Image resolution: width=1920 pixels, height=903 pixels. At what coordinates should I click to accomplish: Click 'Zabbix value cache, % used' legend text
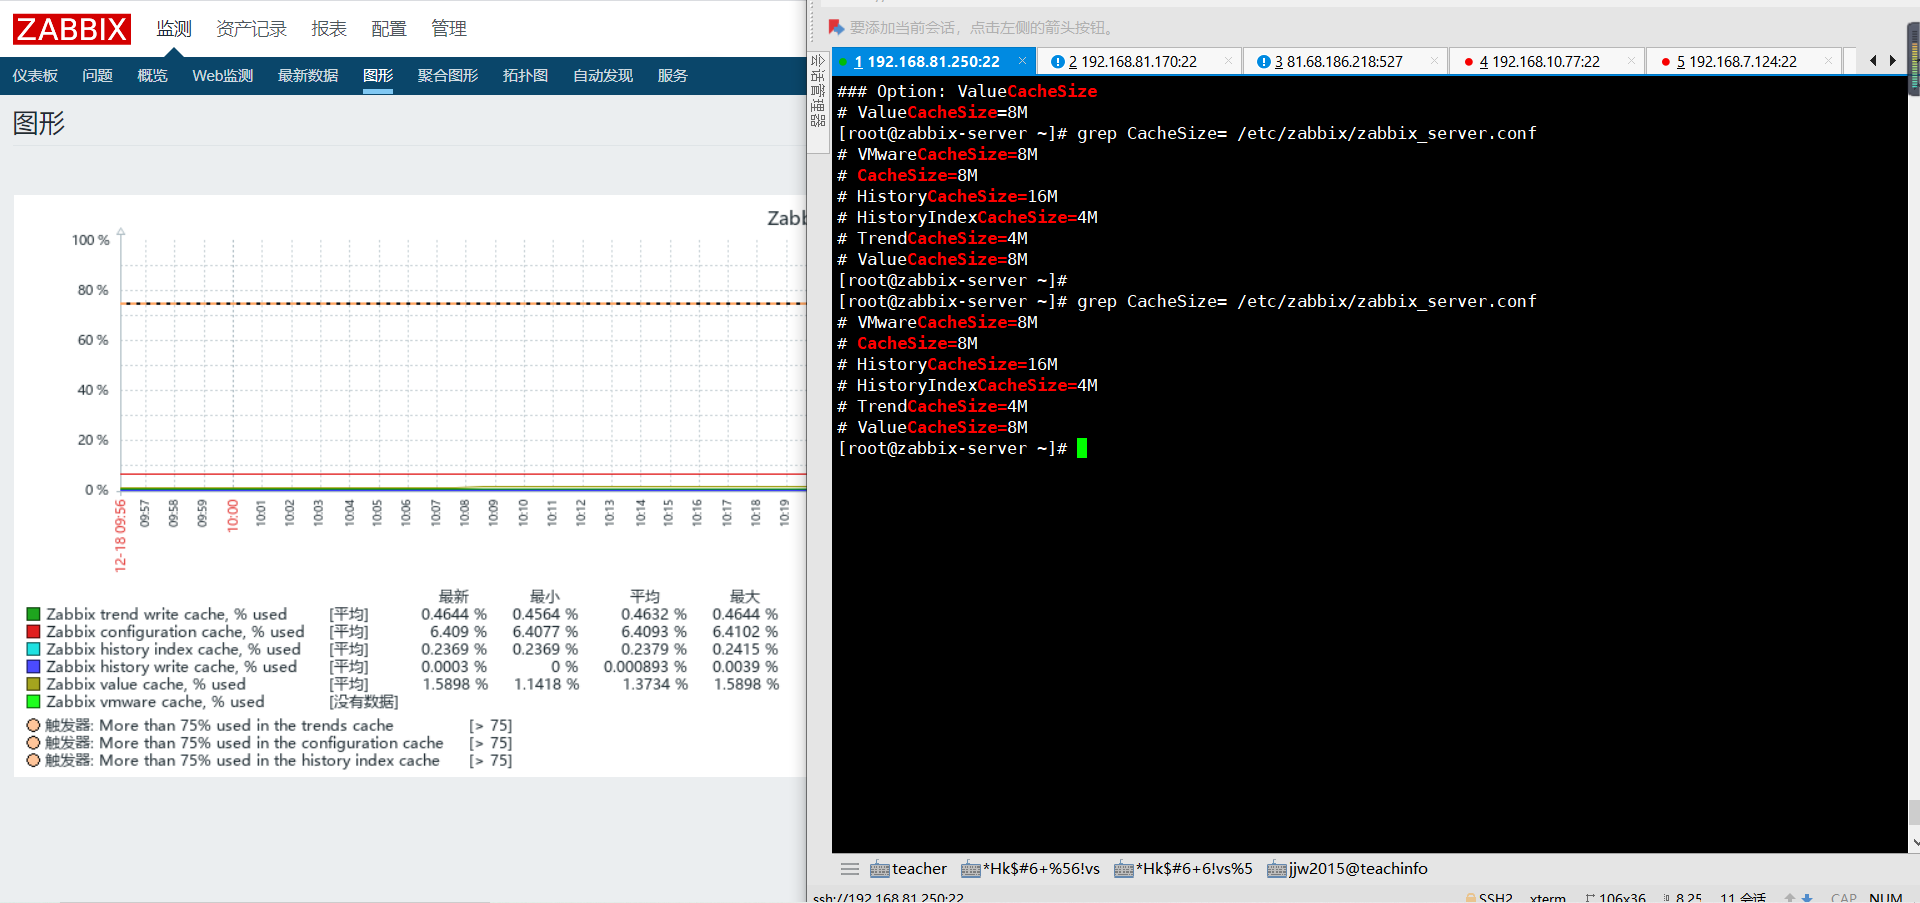point(146,684)
